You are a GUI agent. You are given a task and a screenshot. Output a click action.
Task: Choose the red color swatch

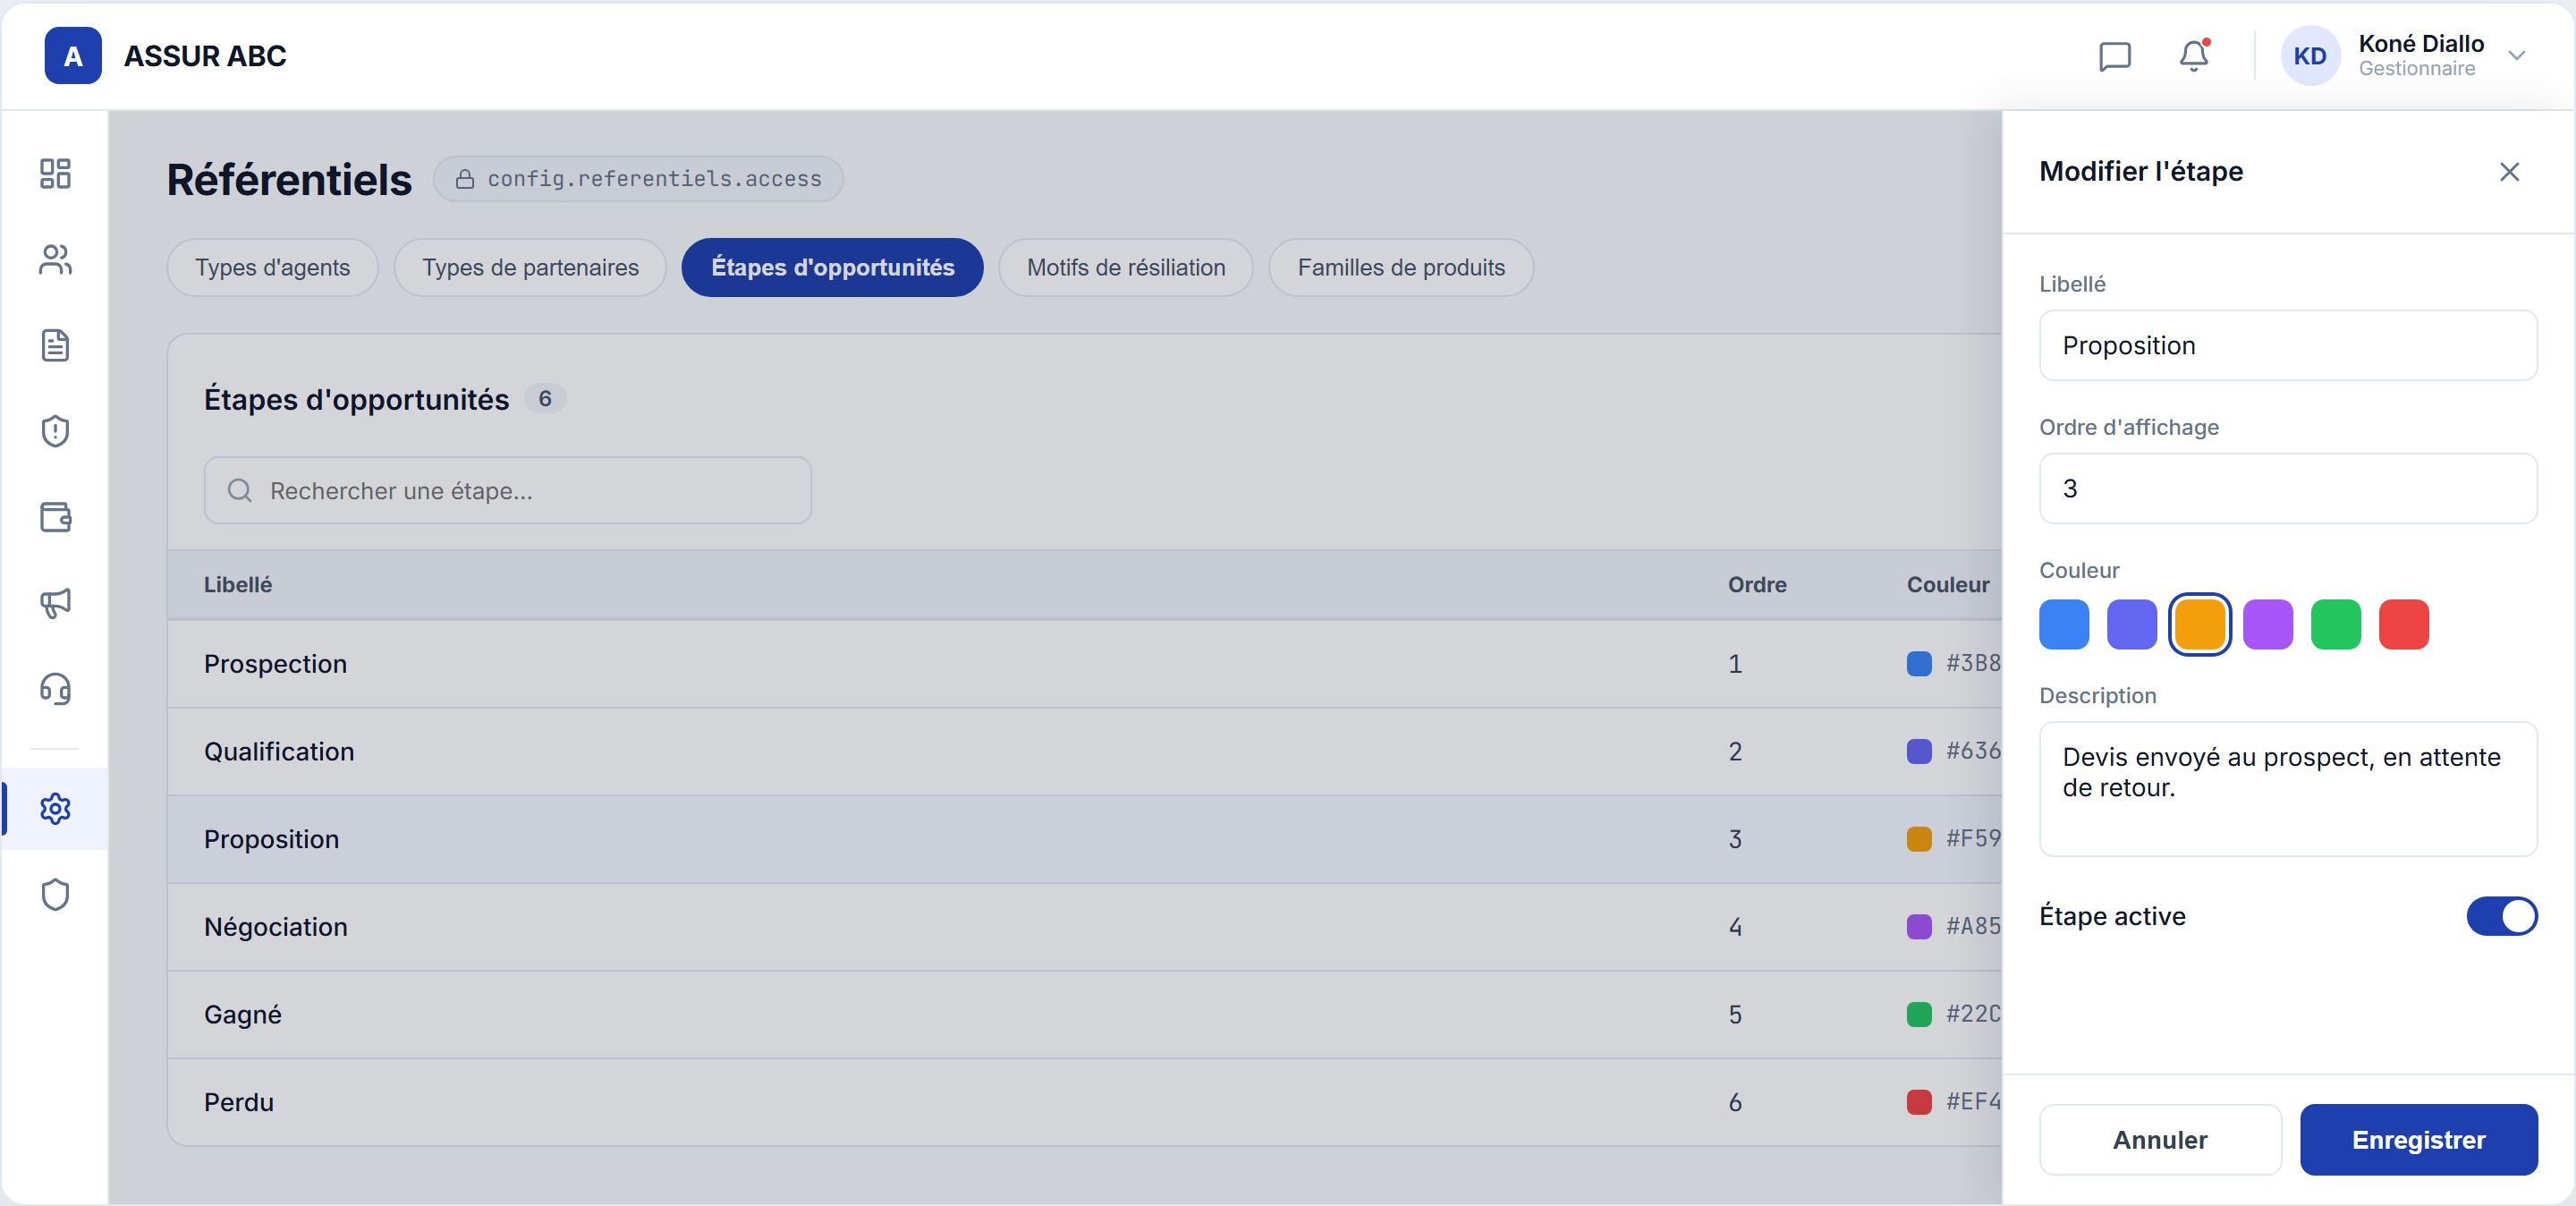2403,625
